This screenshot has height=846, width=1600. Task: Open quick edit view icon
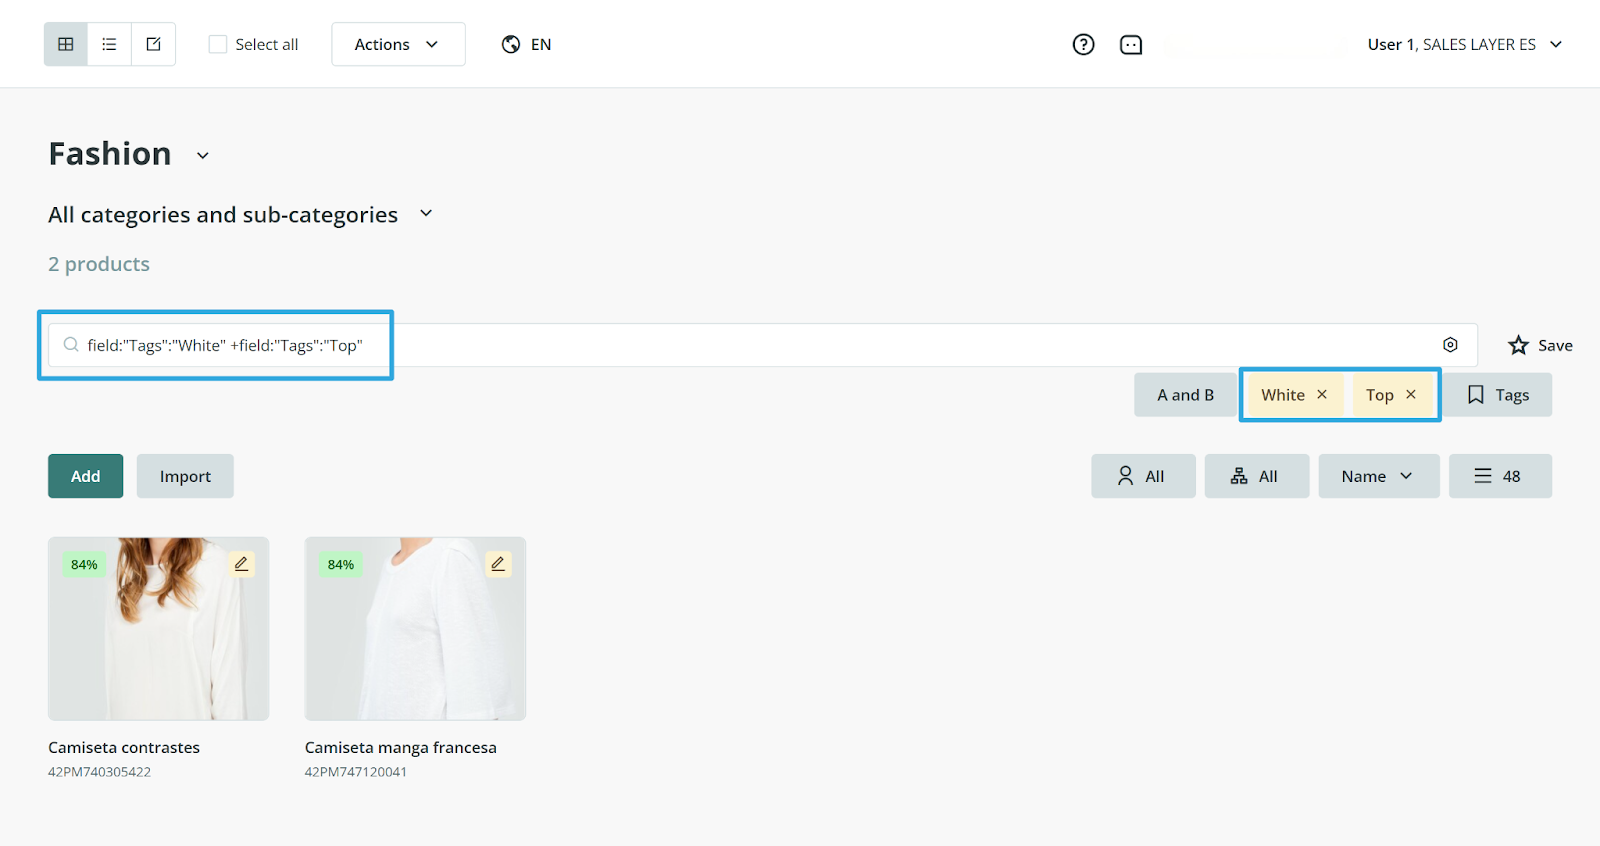click(x=154, y=44)
